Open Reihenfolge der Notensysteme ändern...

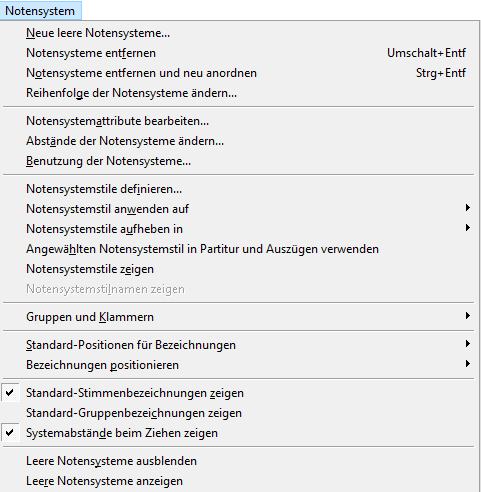pyautogui.click(x=239, y=93)
